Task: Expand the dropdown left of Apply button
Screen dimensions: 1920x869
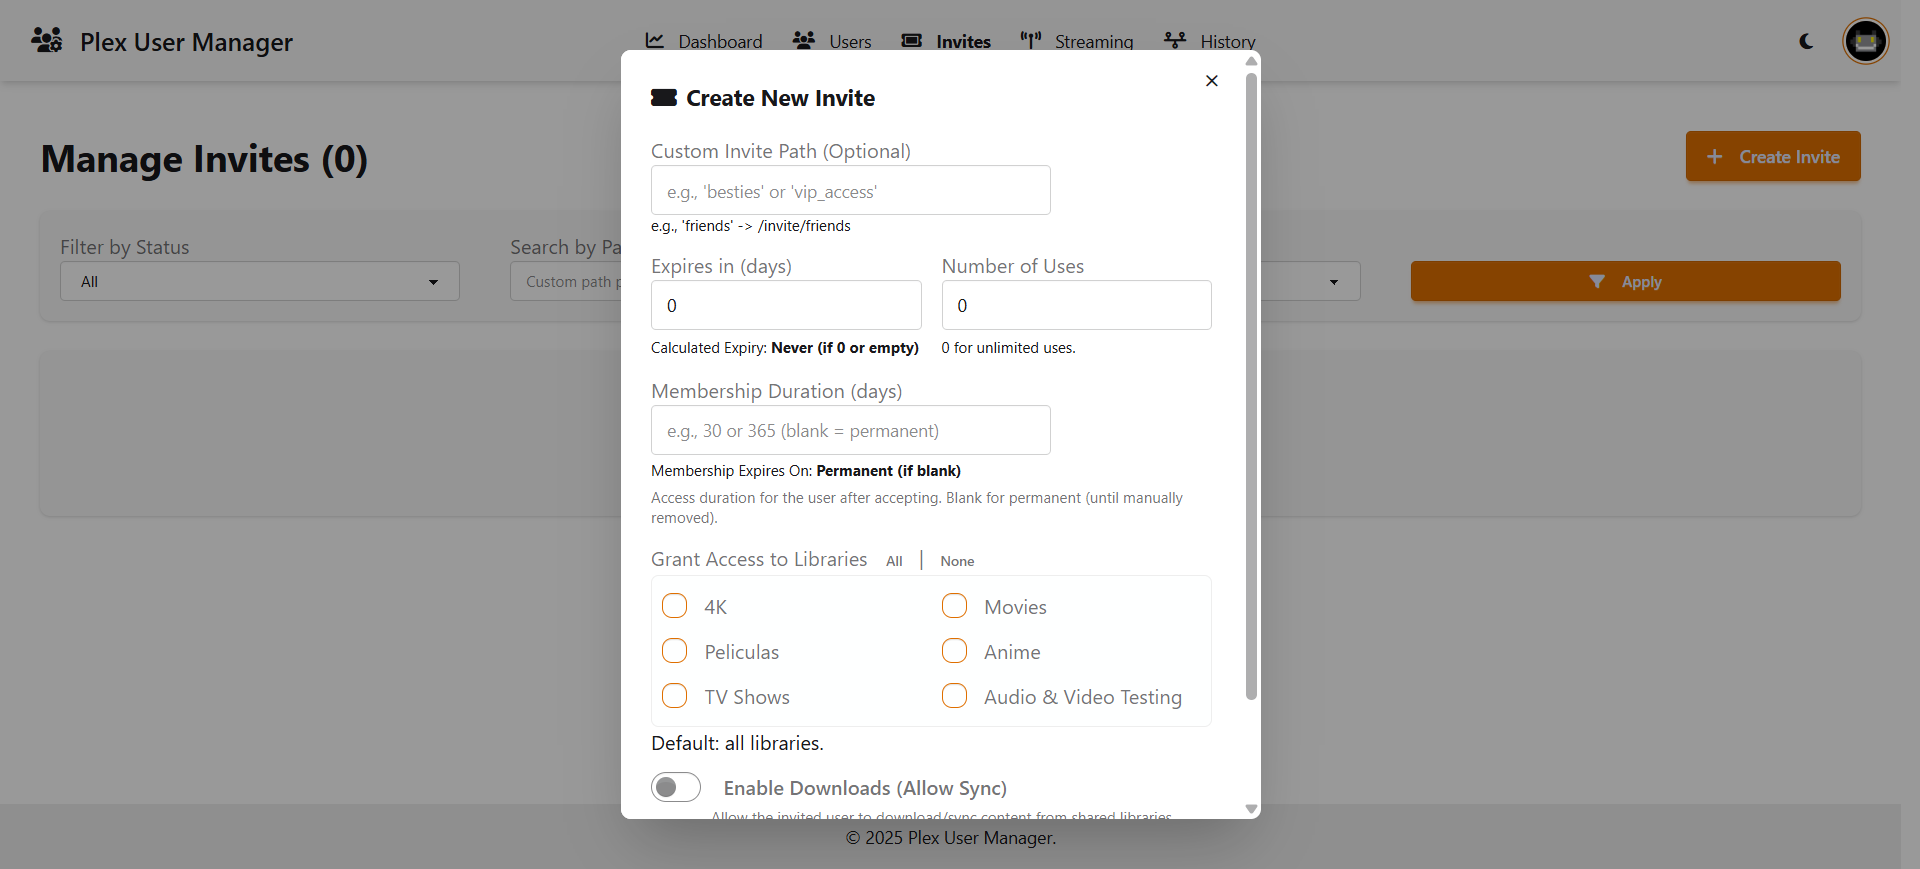Action: [1310, 281]
